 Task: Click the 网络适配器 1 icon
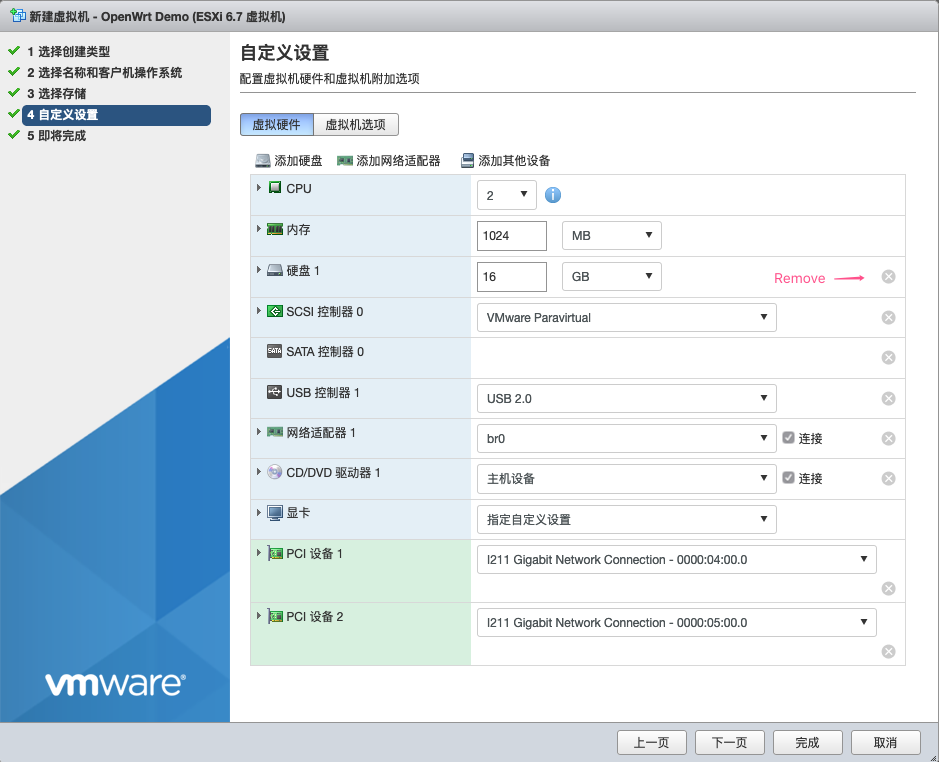pos(275,432)
